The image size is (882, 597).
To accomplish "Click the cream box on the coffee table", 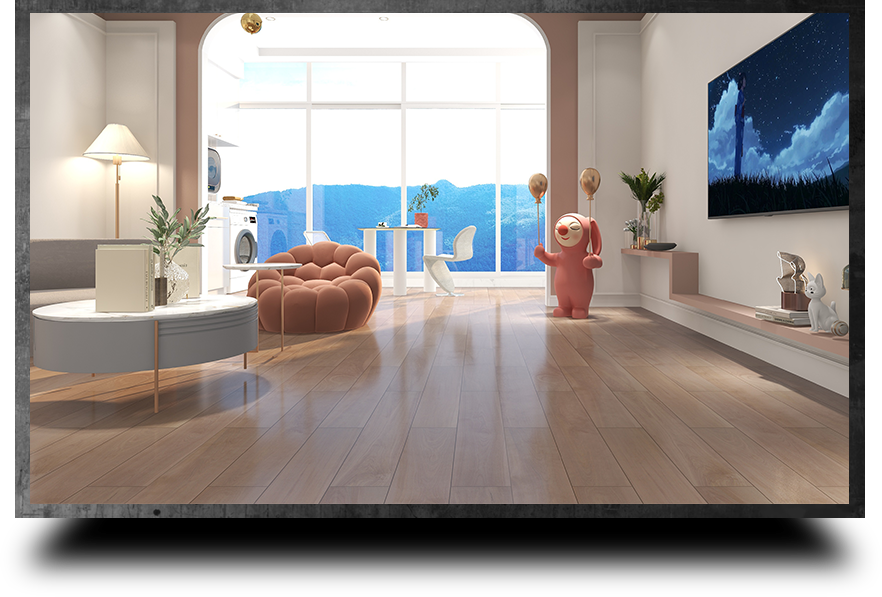I will 124,278.
